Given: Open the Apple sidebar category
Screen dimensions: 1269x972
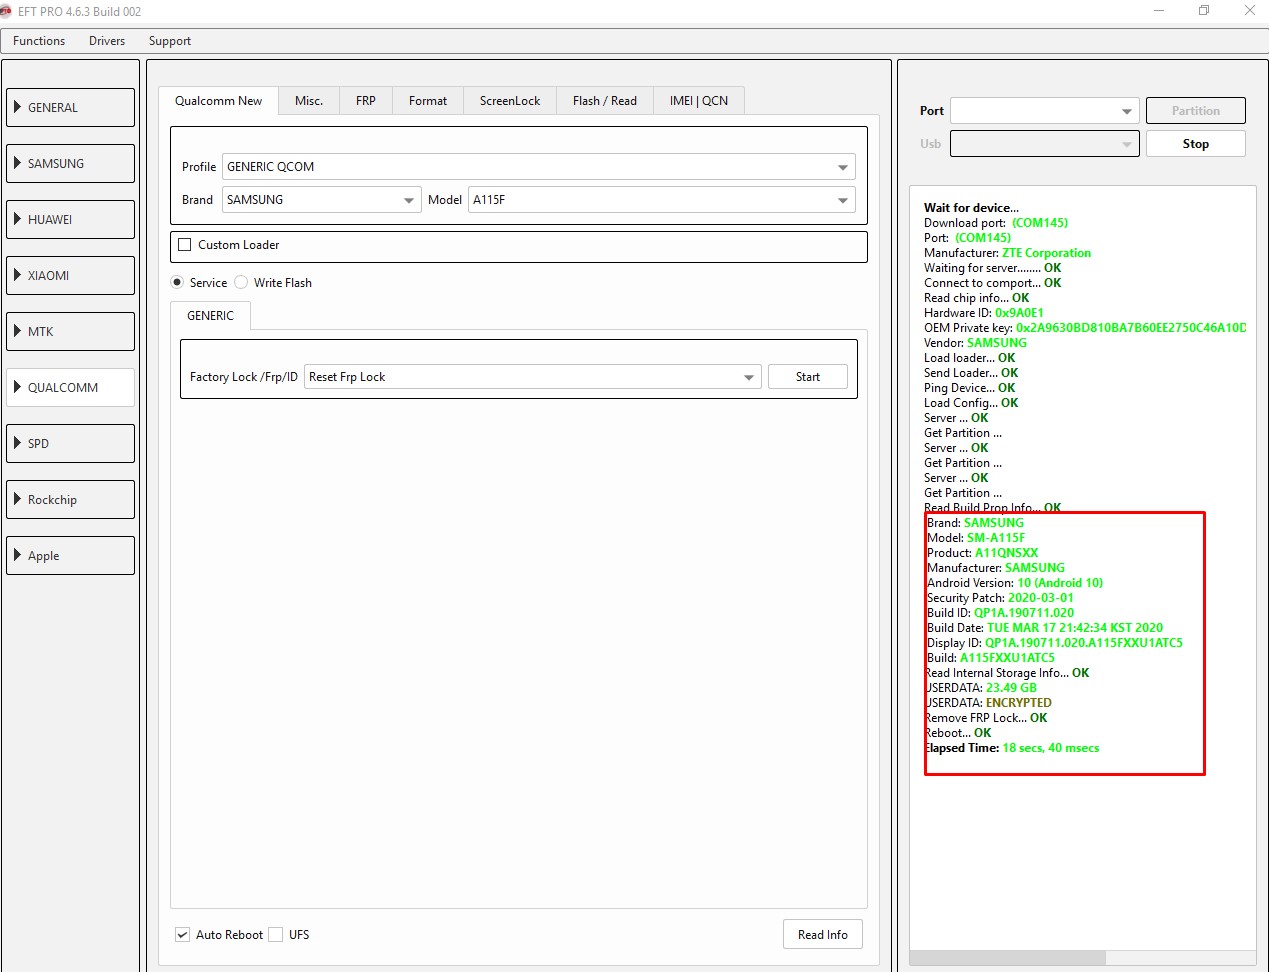Looking at the screenshot, I should coord(70,556).
